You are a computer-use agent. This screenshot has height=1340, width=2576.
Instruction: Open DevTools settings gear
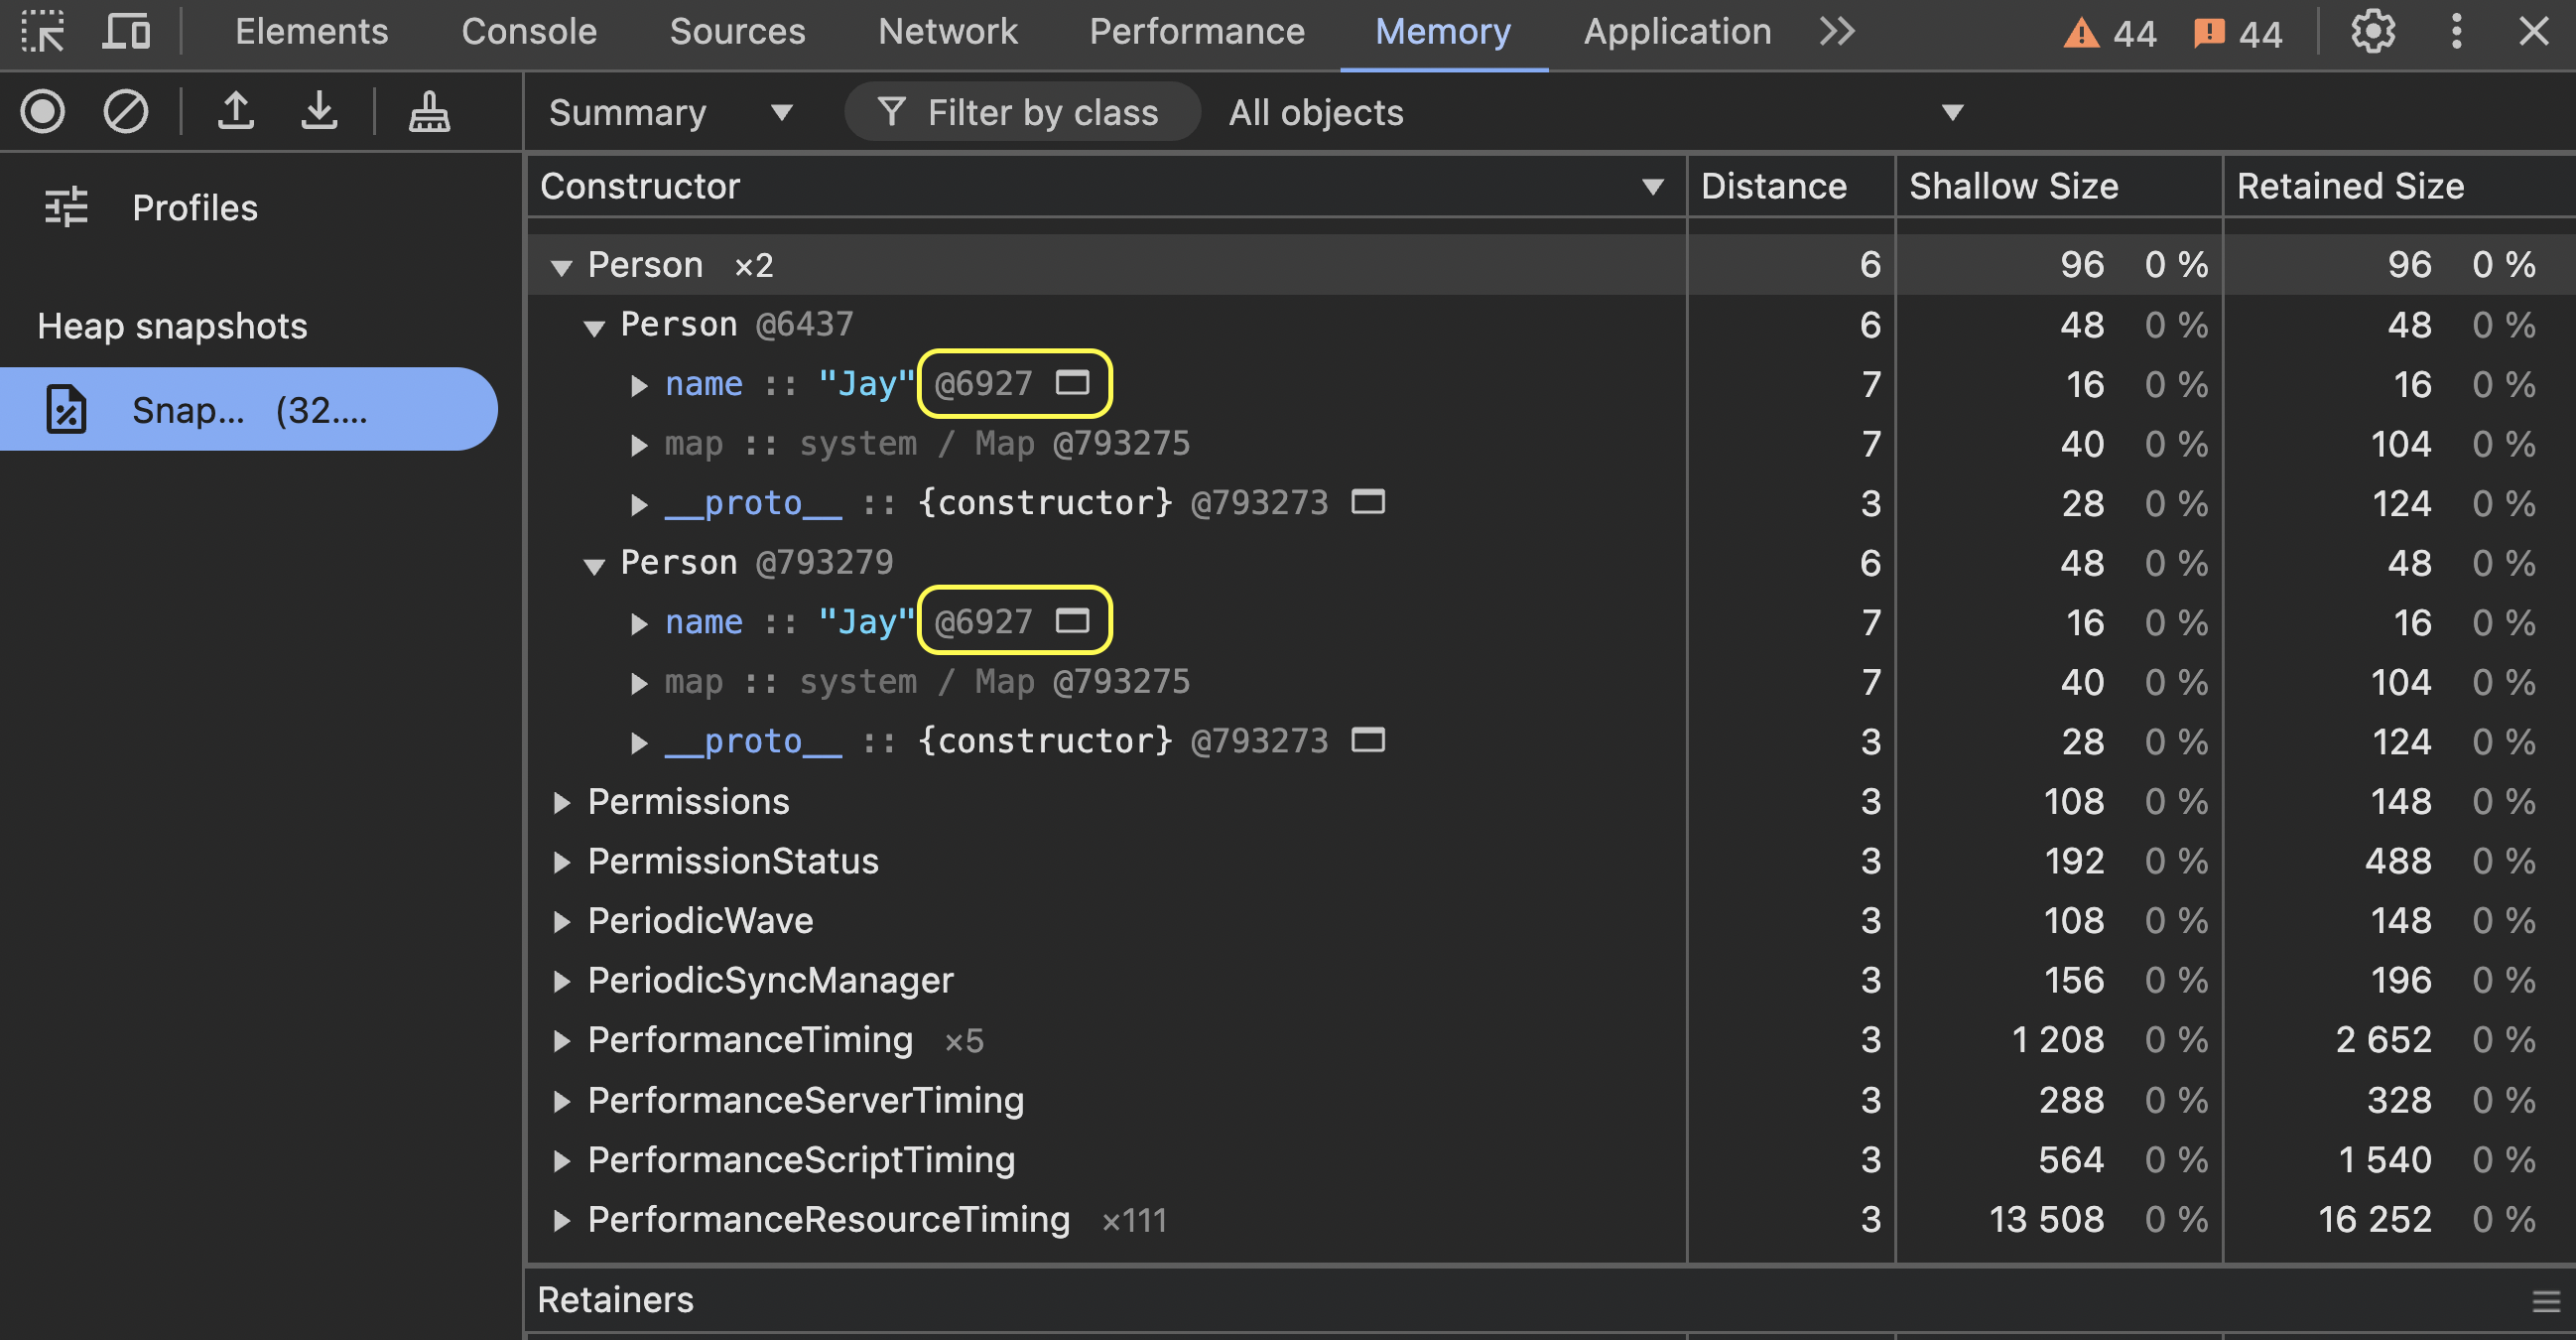(x=2372, y=31)
